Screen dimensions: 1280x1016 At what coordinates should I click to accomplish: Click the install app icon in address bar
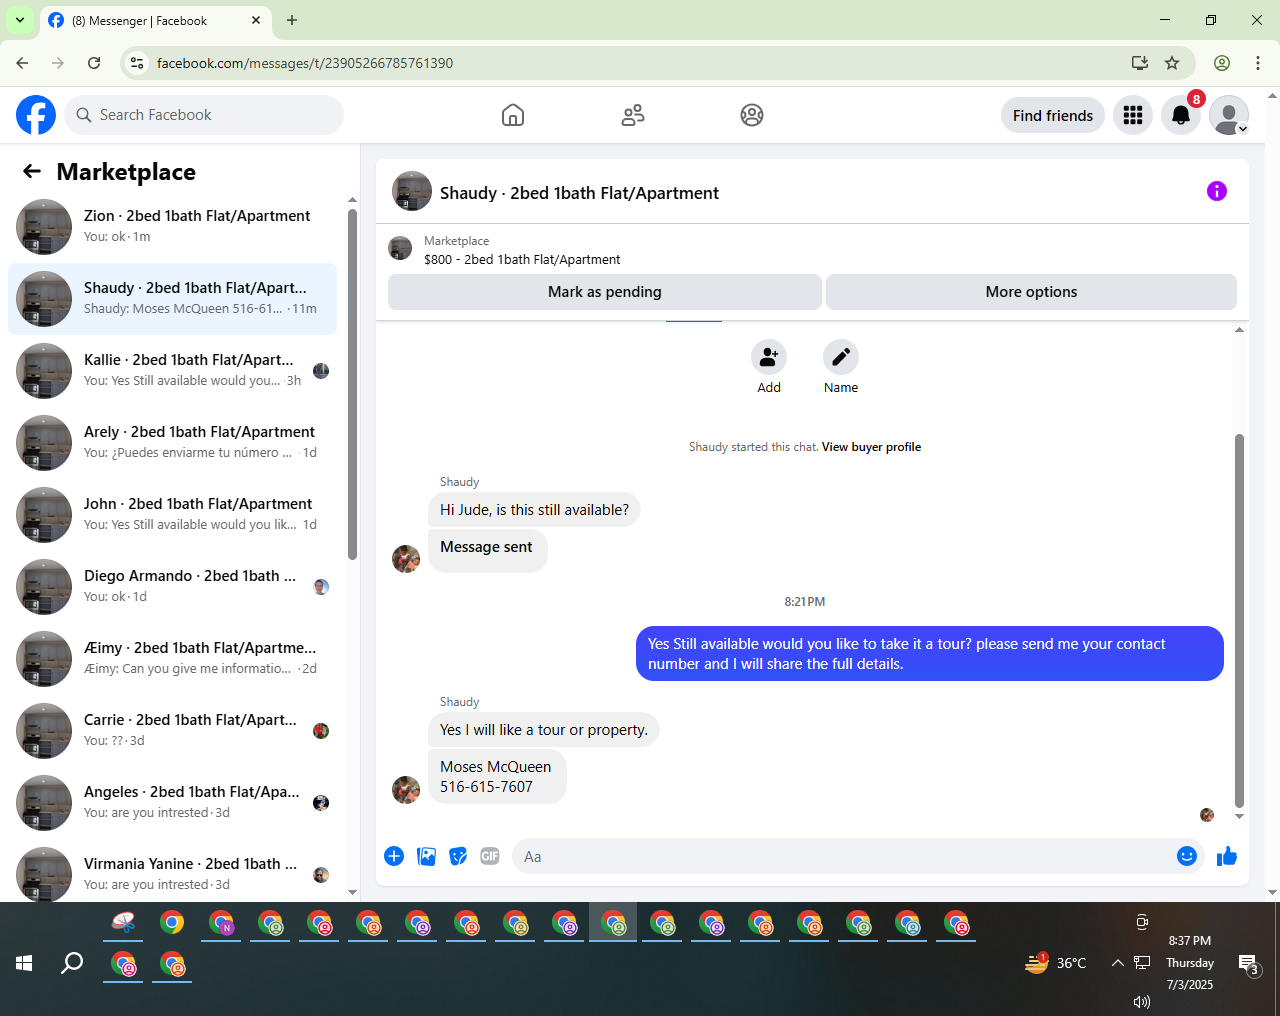(x=1140, y=63)
